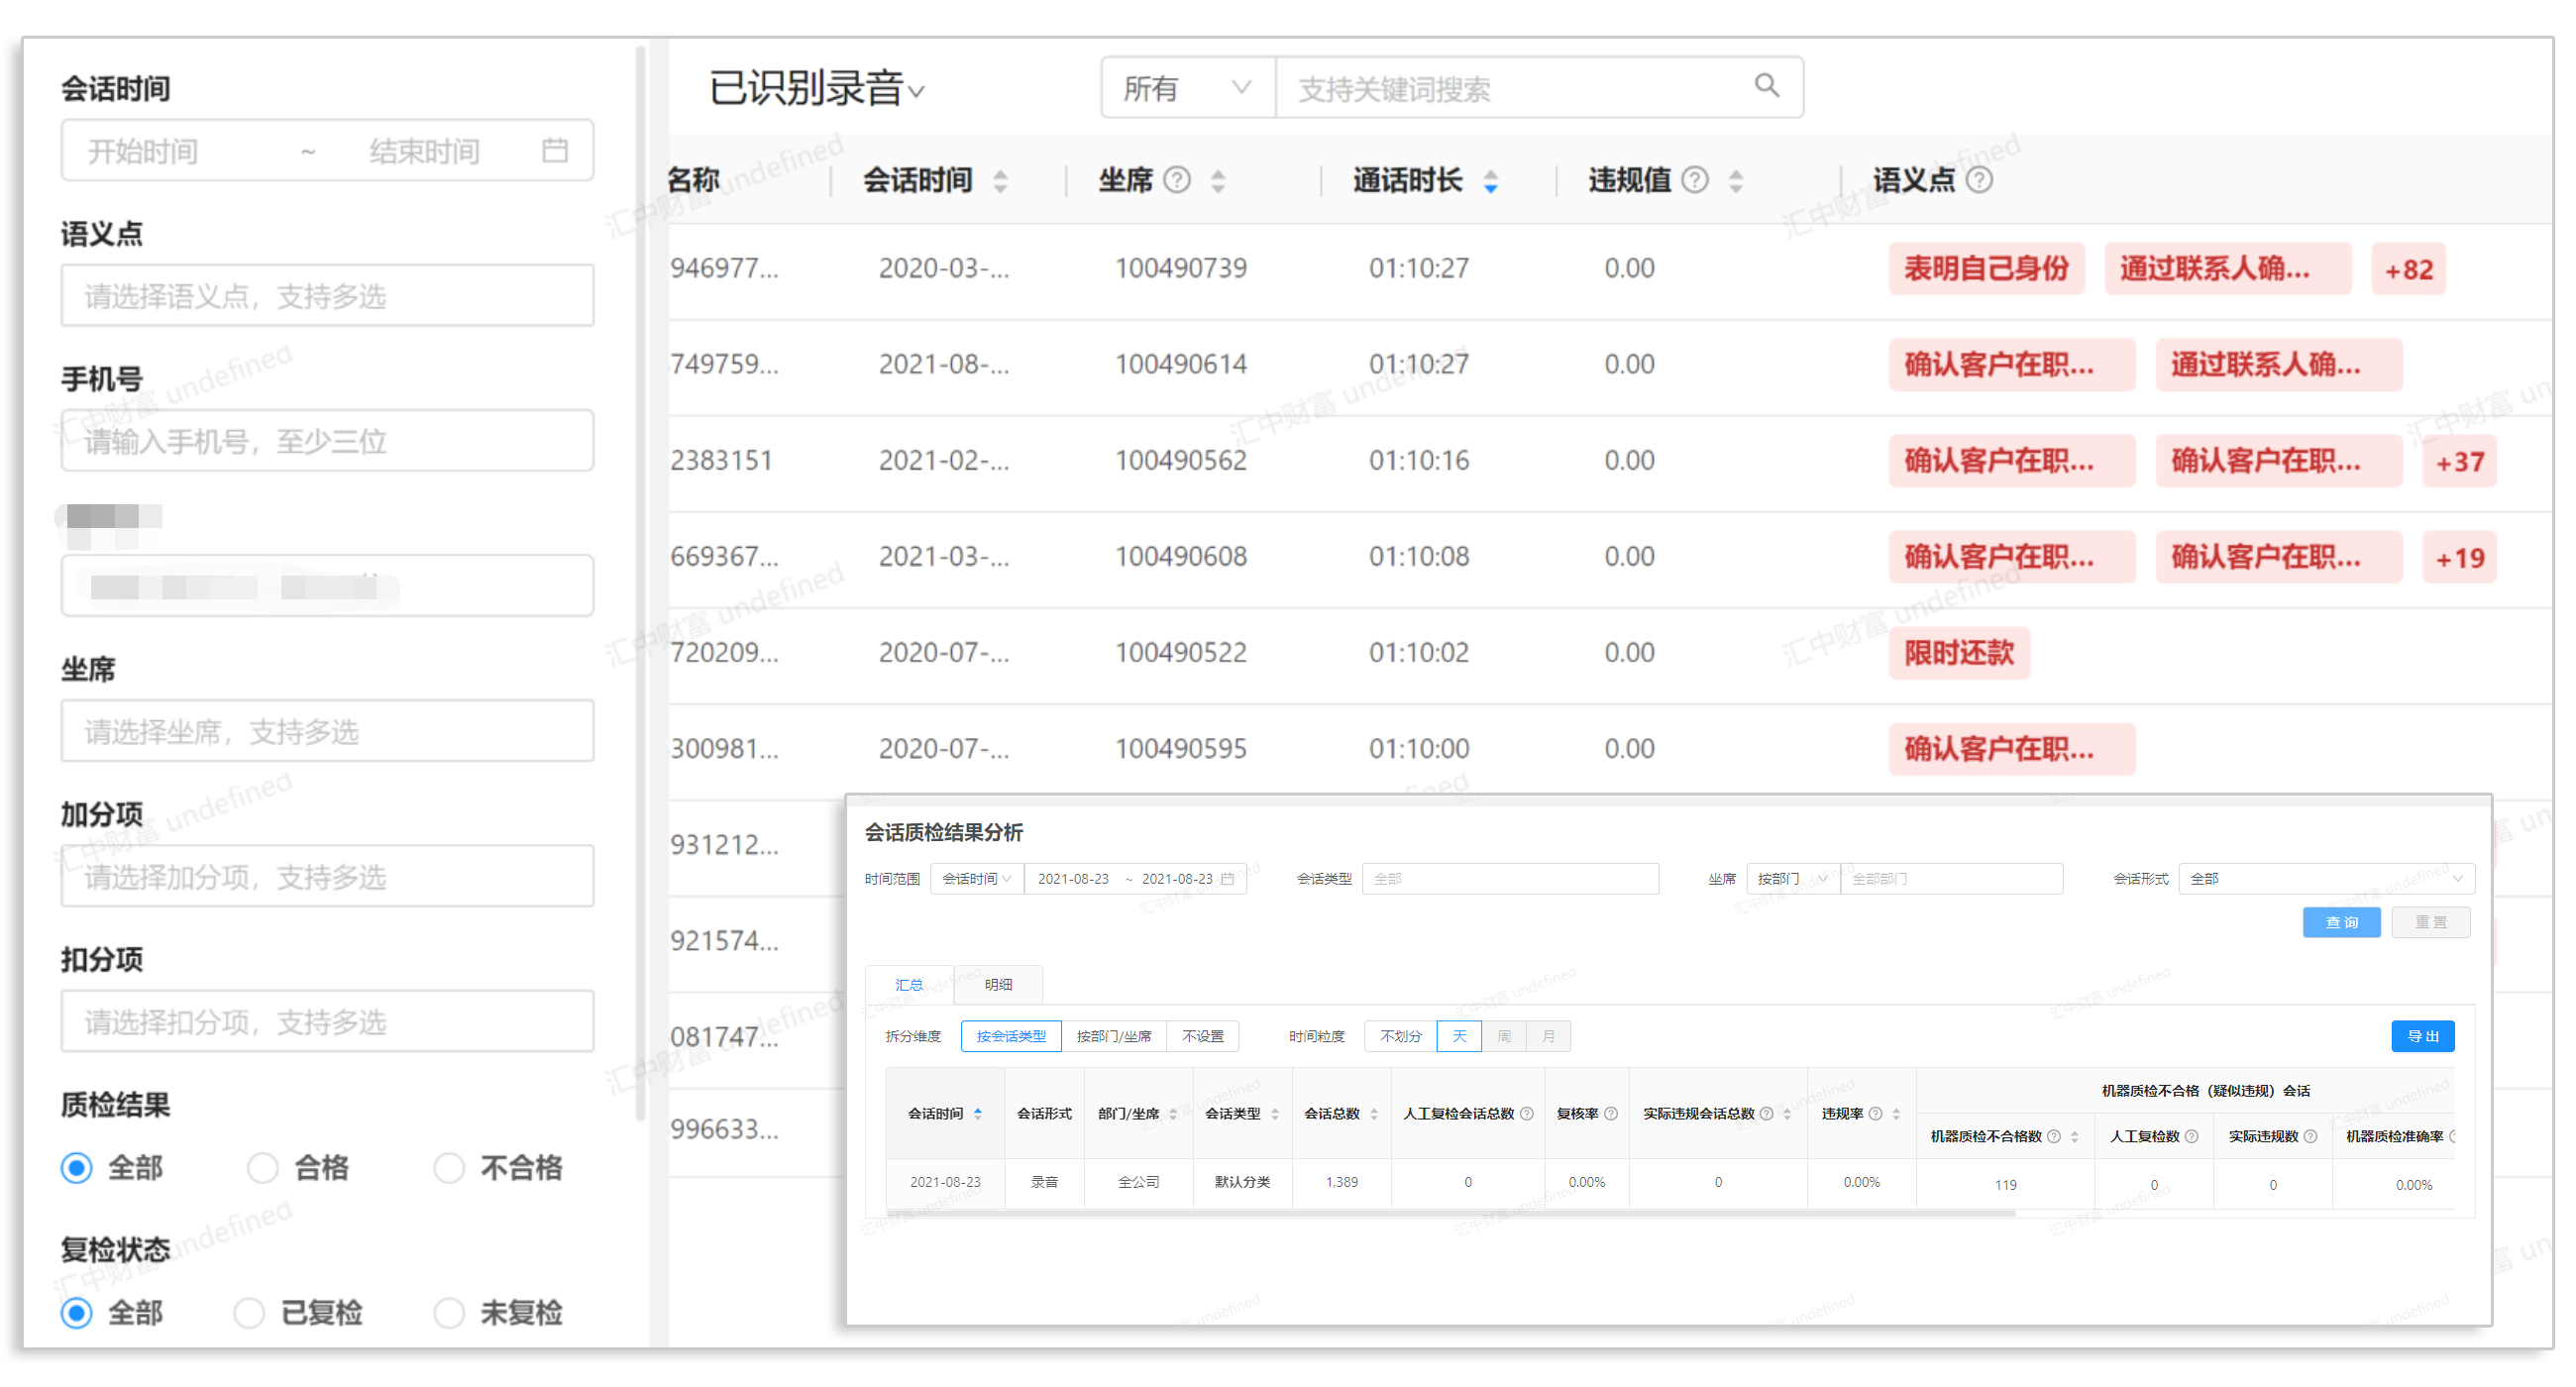Open the 所有 search scope dropdown

pos(1188,88)
